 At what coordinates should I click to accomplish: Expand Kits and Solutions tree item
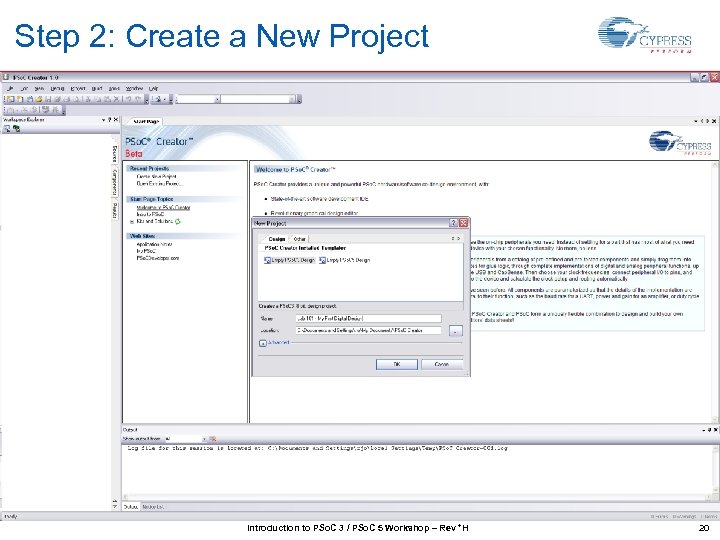(132, 222)
